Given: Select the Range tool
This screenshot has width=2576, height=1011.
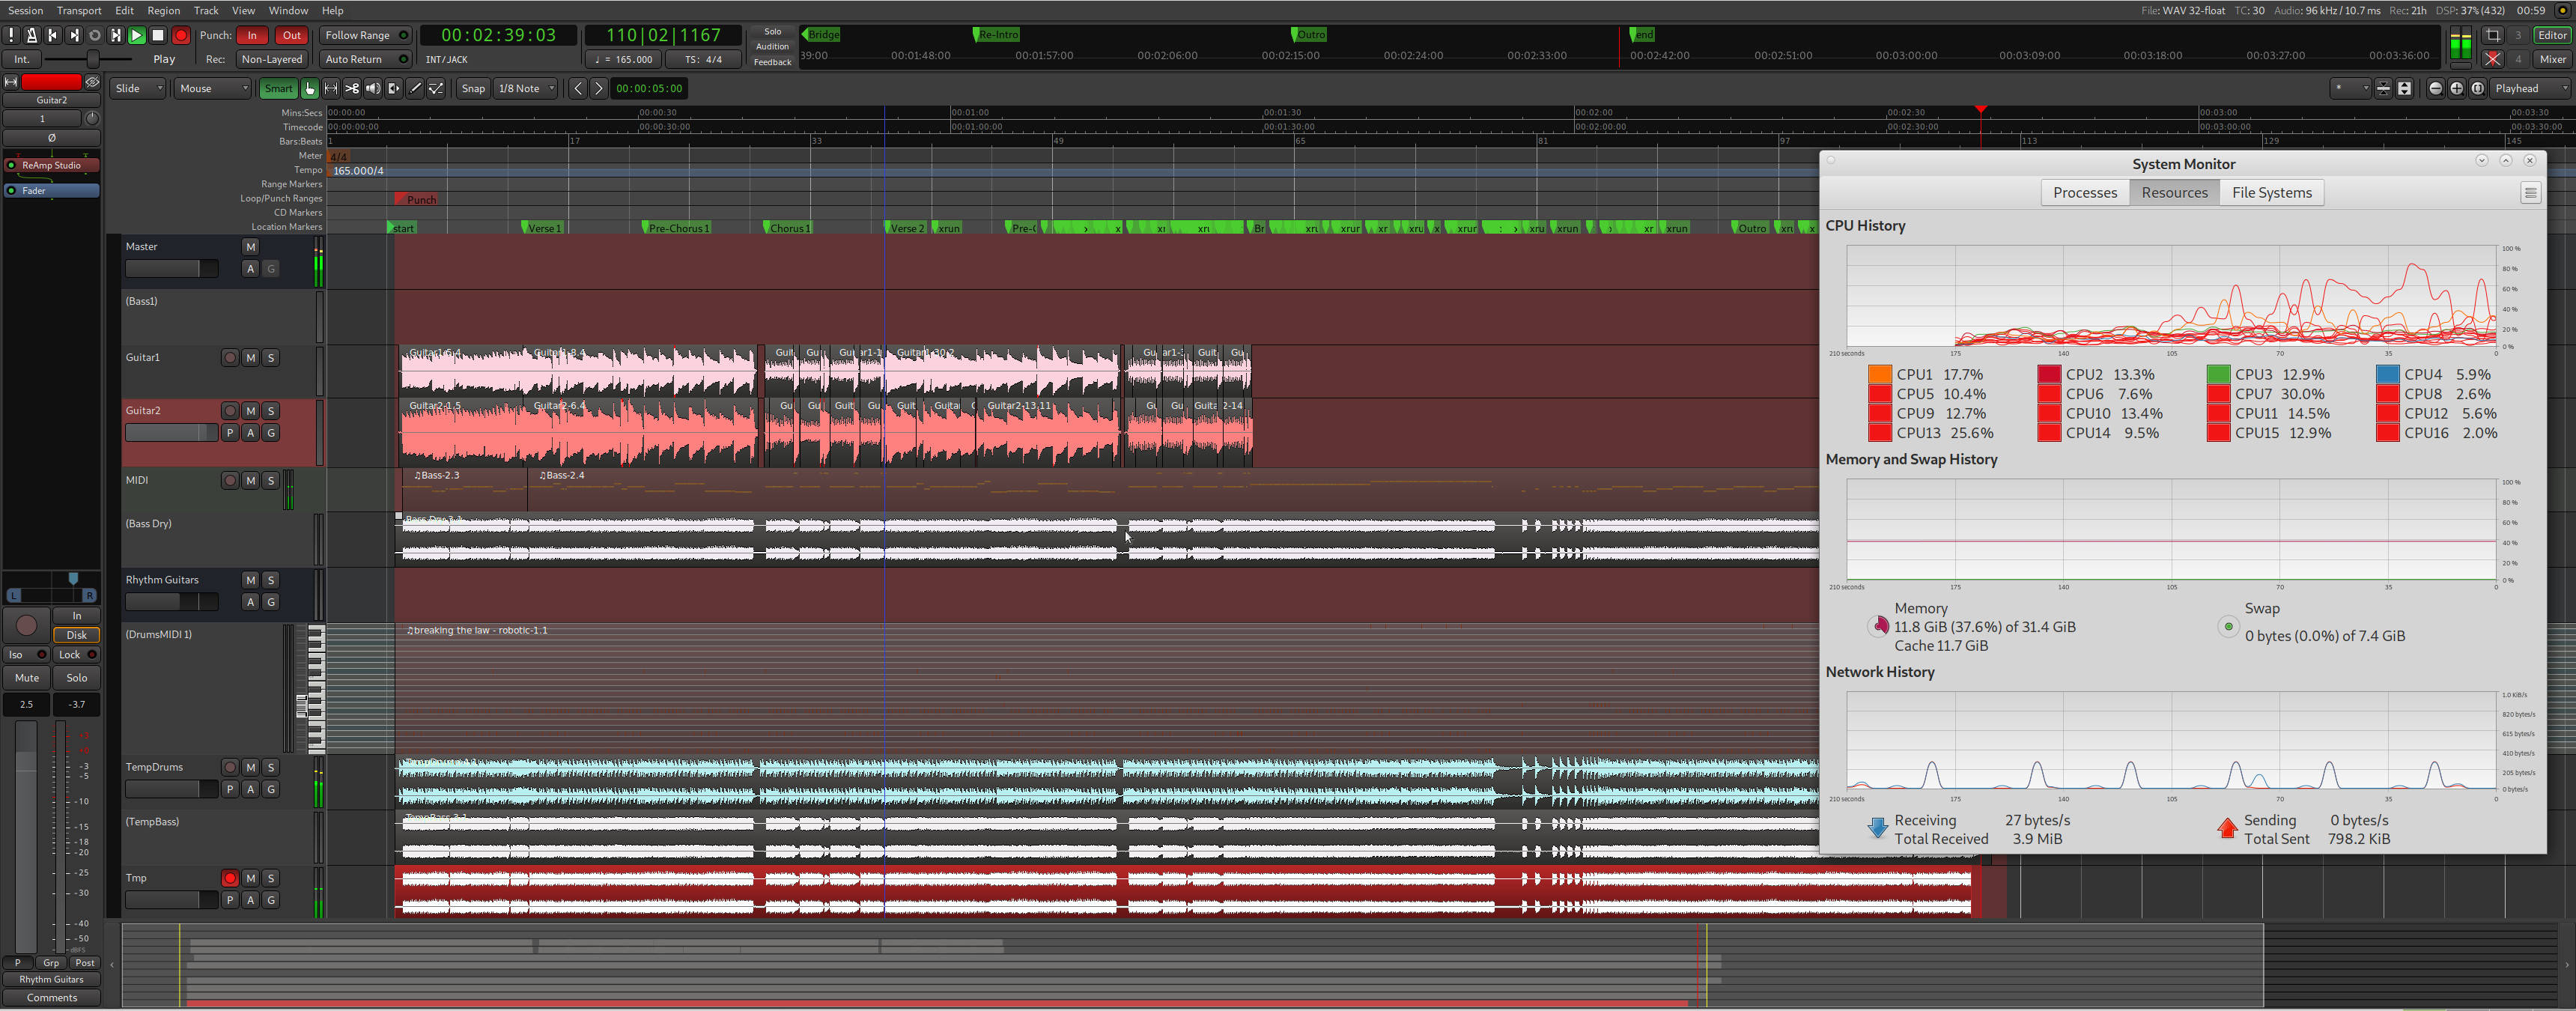Looking at the screenshot, I should point(331,89).
